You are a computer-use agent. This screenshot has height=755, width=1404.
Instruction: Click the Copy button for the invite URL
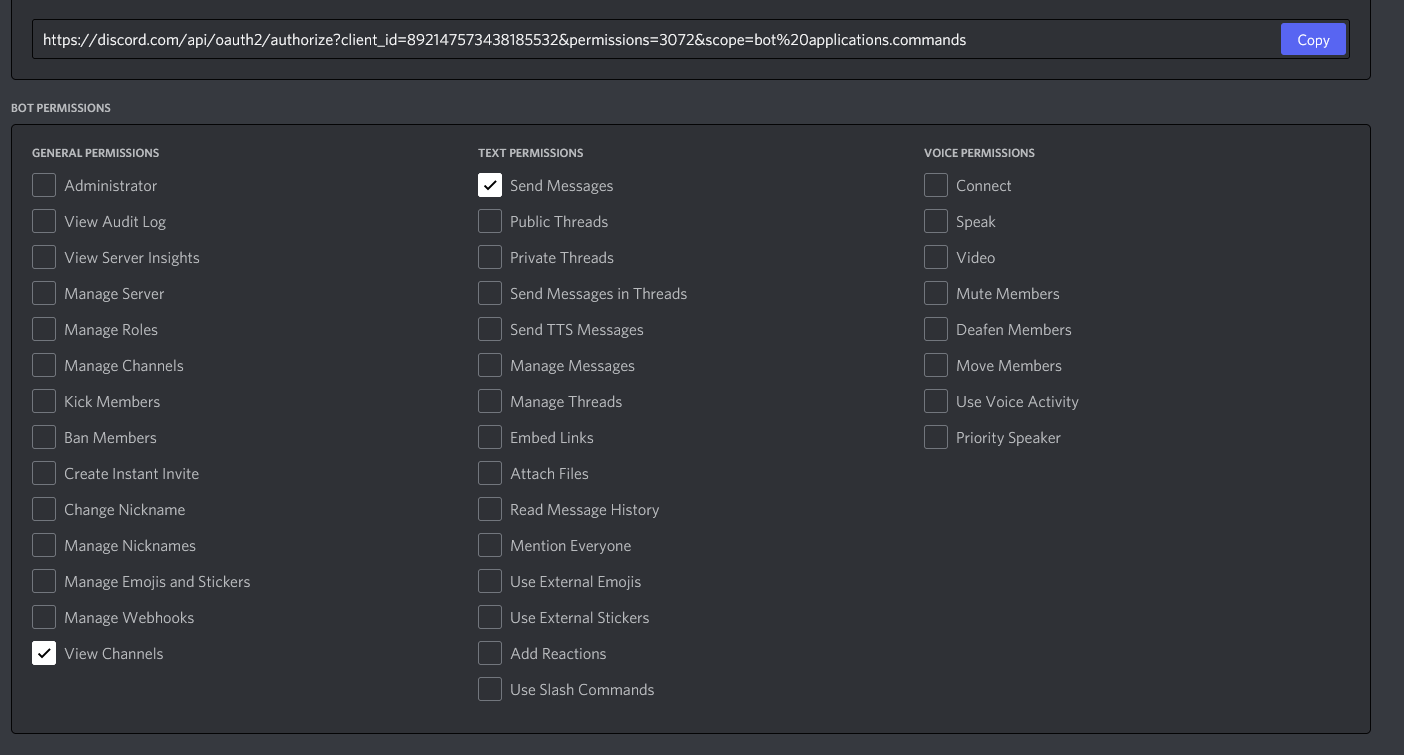[1313, 39]
